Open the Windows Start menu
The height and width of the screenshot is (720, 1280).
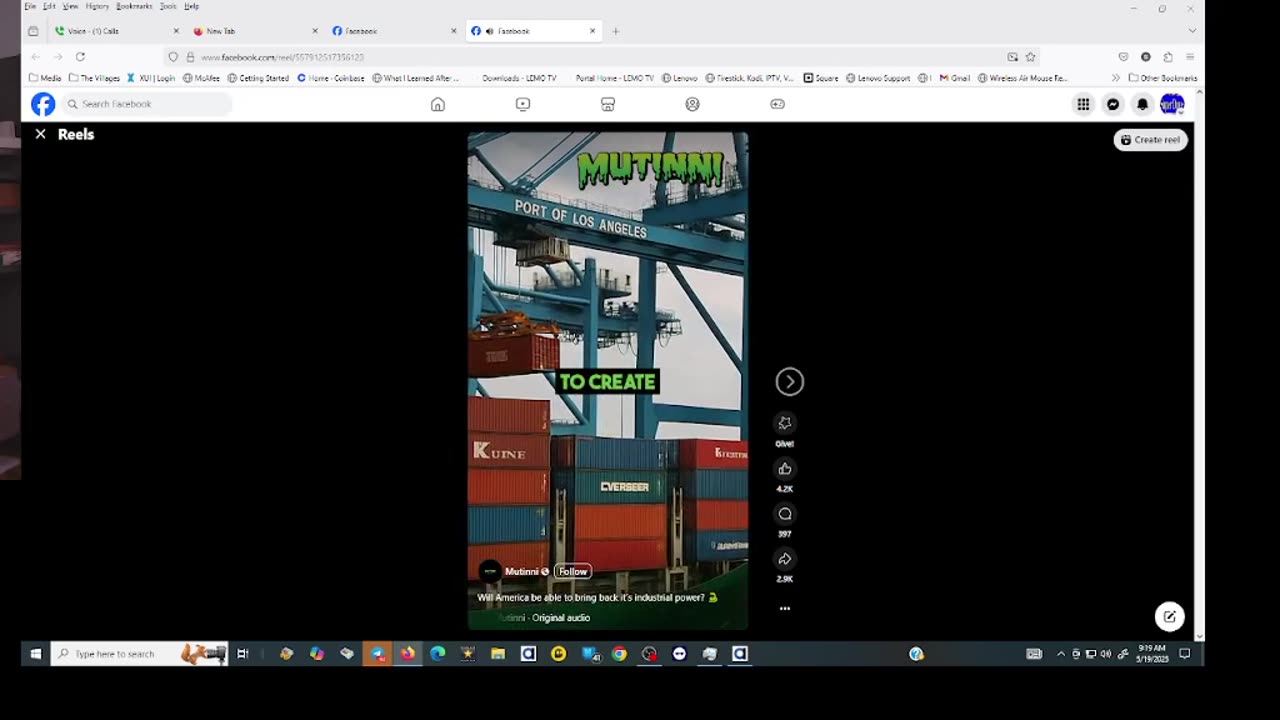(x=36, y=654)
